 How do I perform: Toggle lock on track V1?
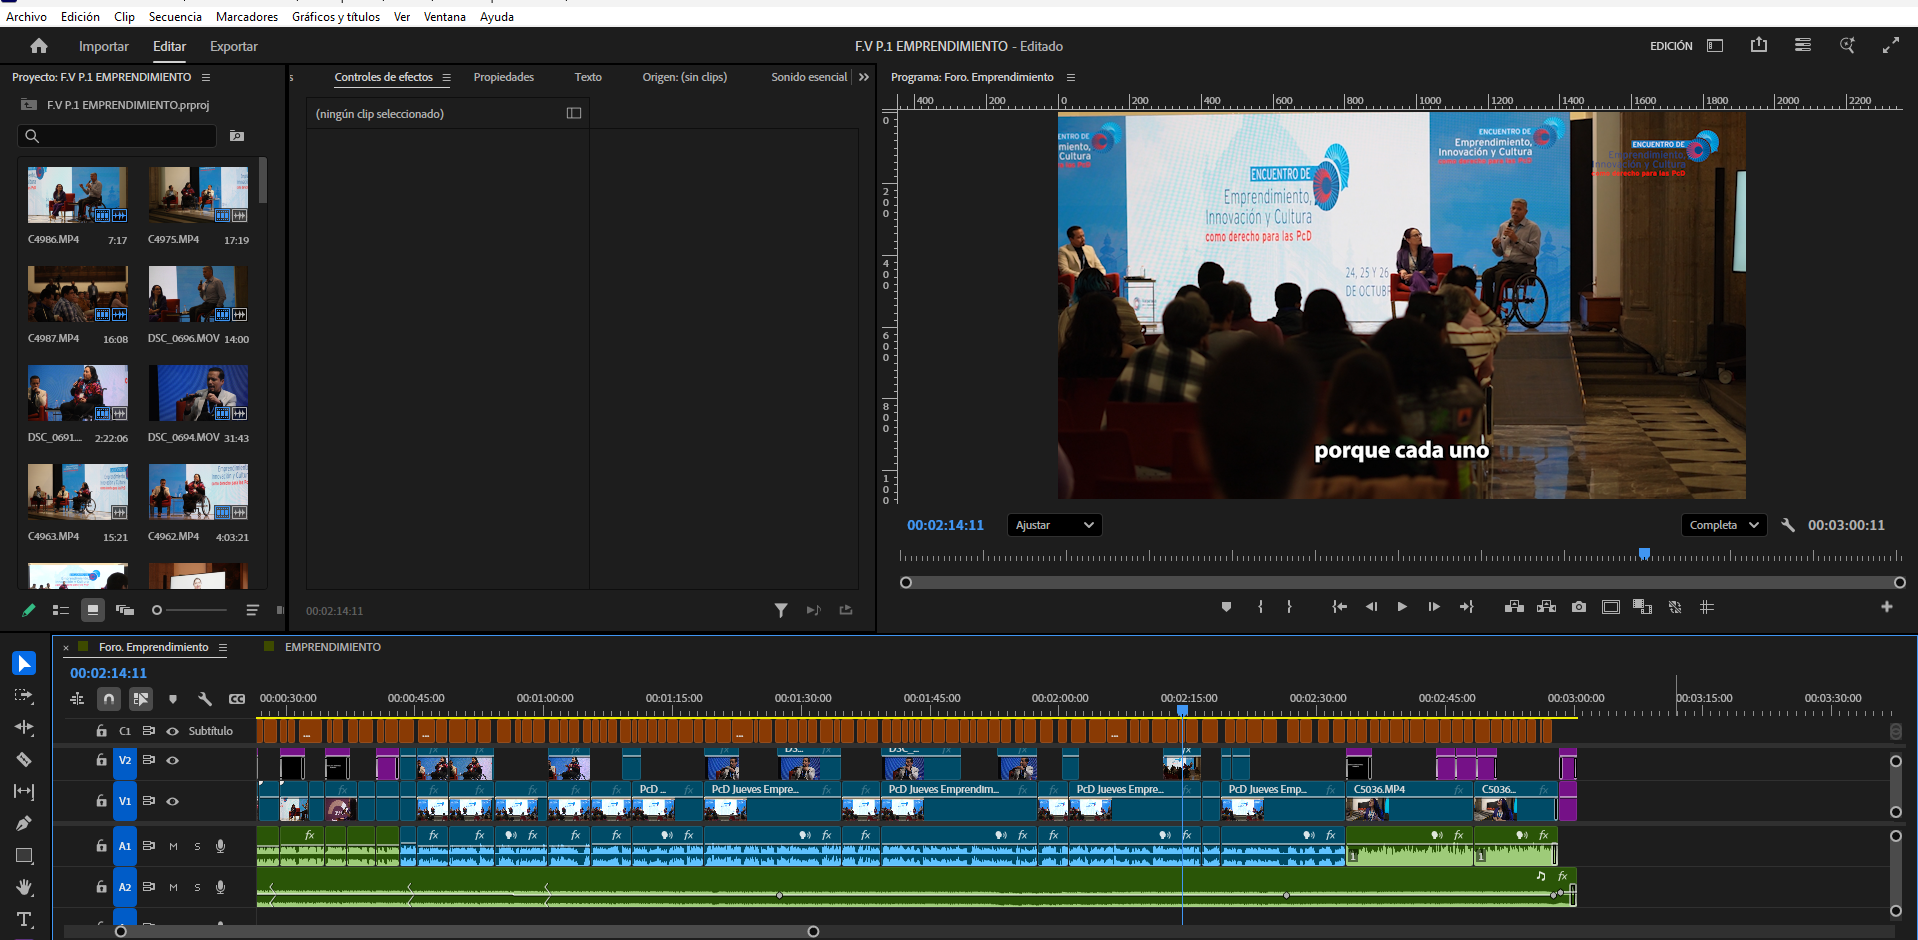pos(101,801)
